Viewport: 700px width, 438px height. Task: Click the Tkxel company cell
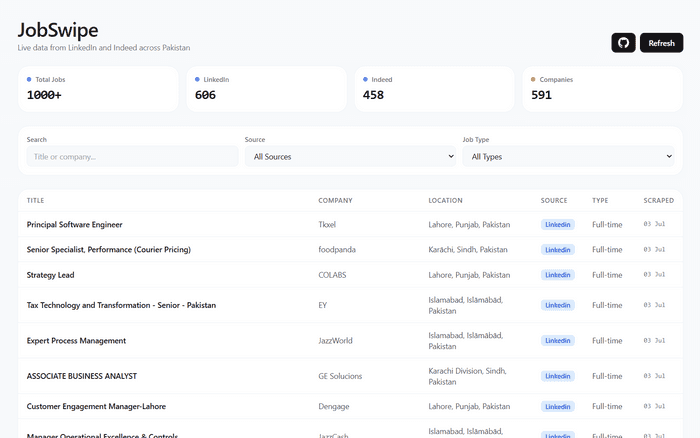(327, 225)
